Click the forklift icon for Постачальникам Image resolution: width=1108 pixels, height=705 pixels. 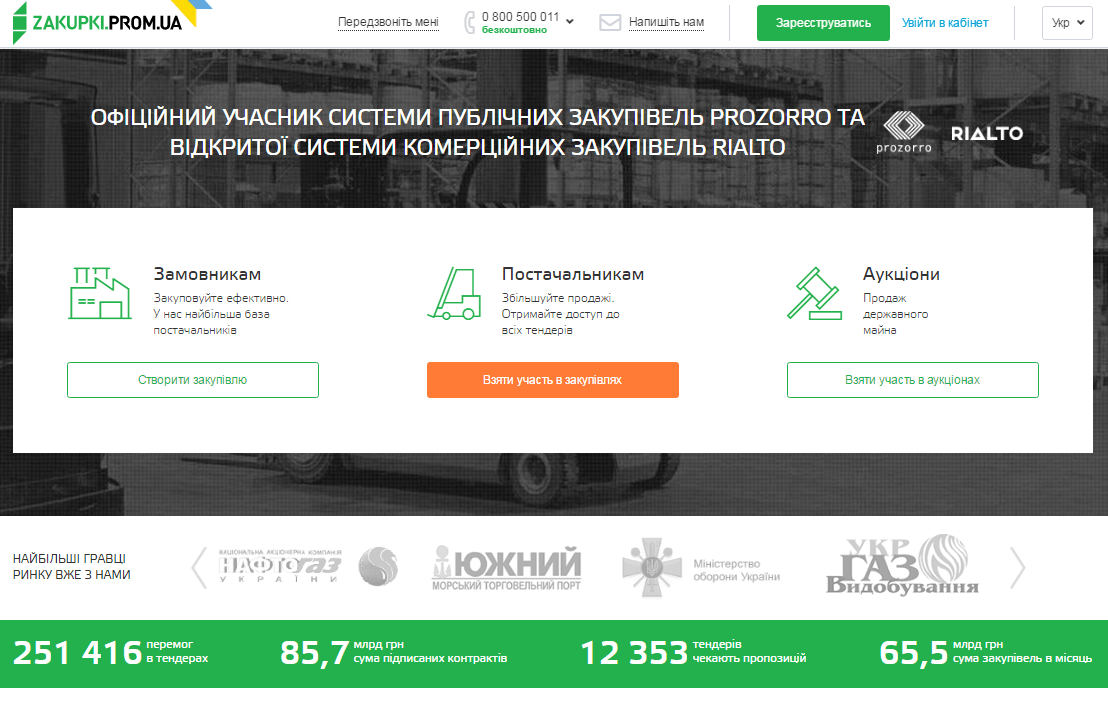[454, 294]
